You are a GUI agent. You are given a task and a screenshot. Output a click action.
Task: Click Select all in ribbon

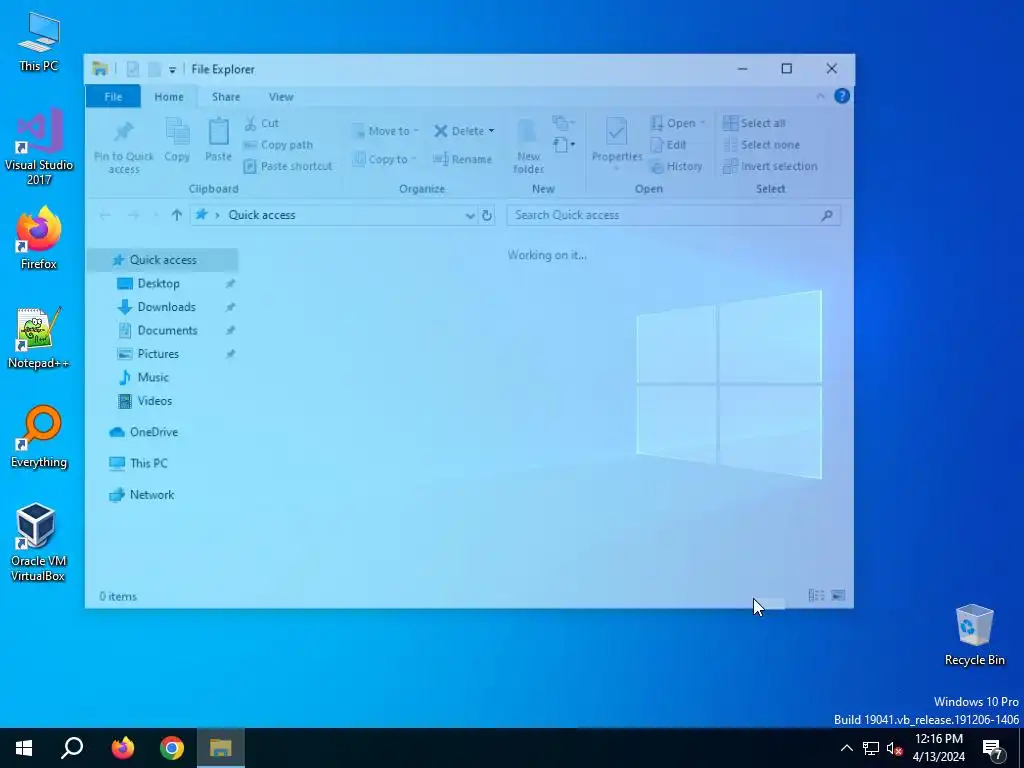(754, 123)
